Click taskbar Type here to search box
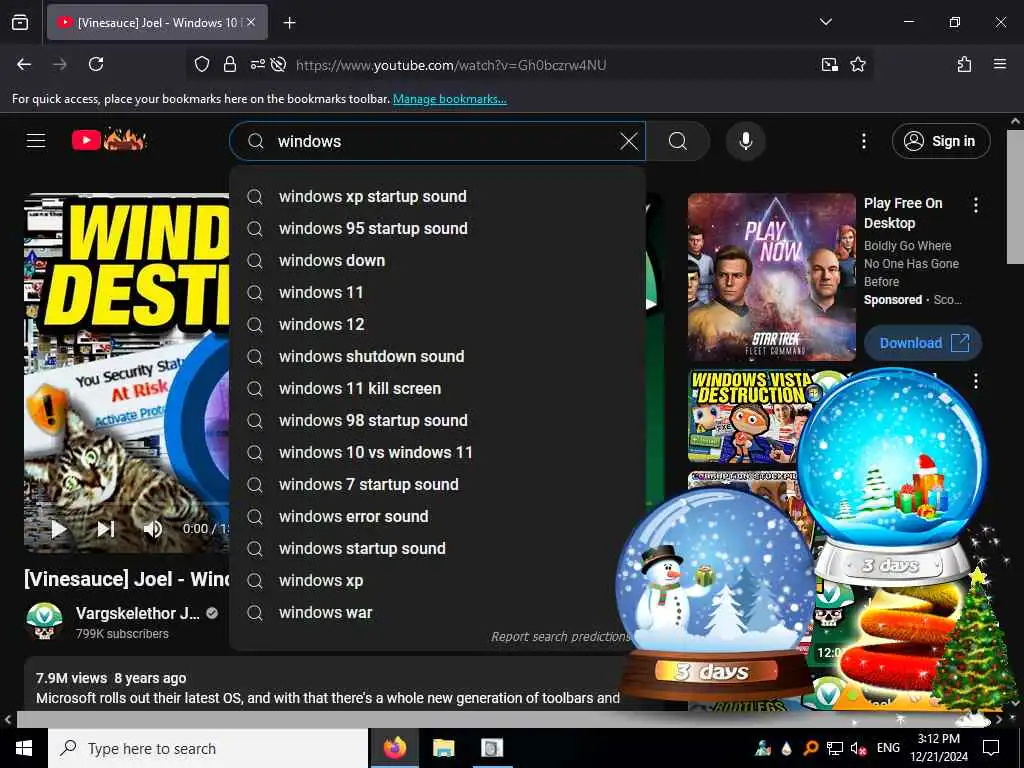 point(208,748)
